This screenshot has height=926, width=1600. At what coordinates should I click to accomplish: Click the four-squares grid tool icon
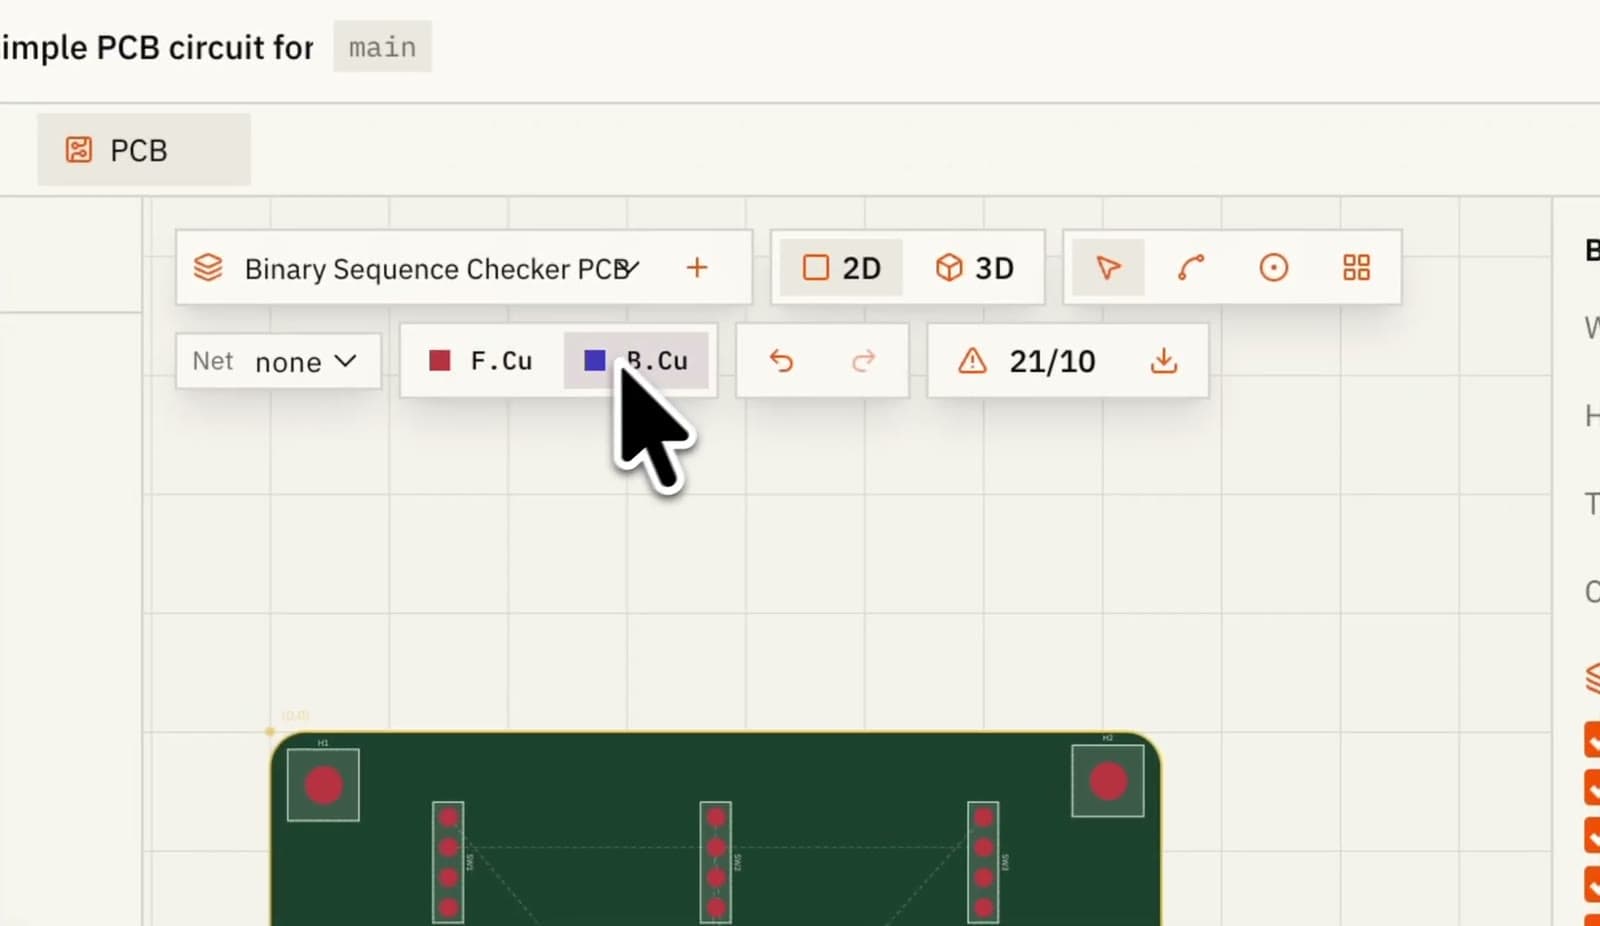[x=1356, y=268]
